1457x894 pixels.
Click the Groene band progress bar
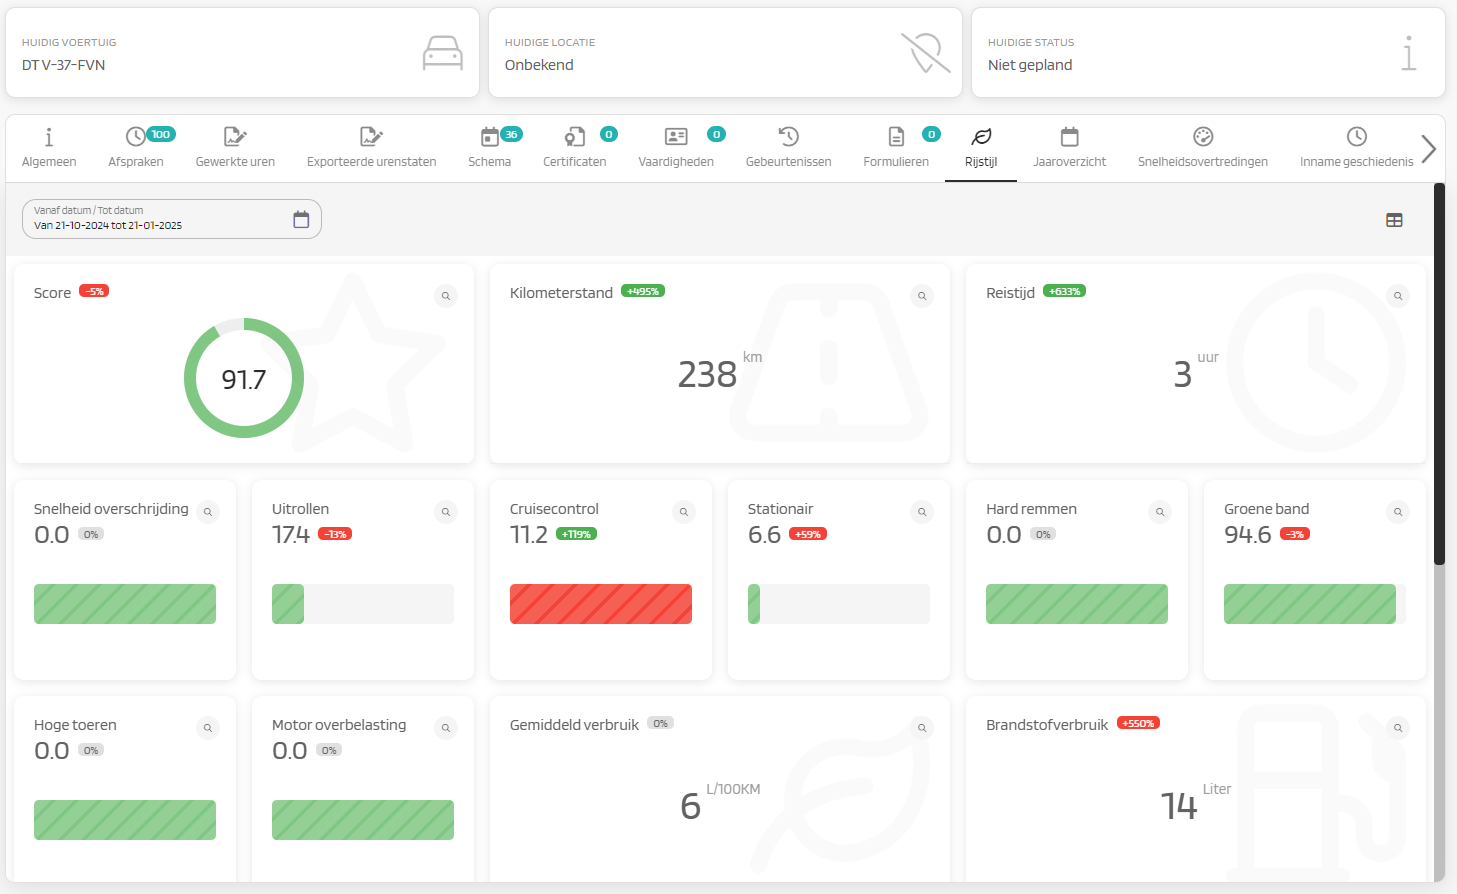point(1315,604)
